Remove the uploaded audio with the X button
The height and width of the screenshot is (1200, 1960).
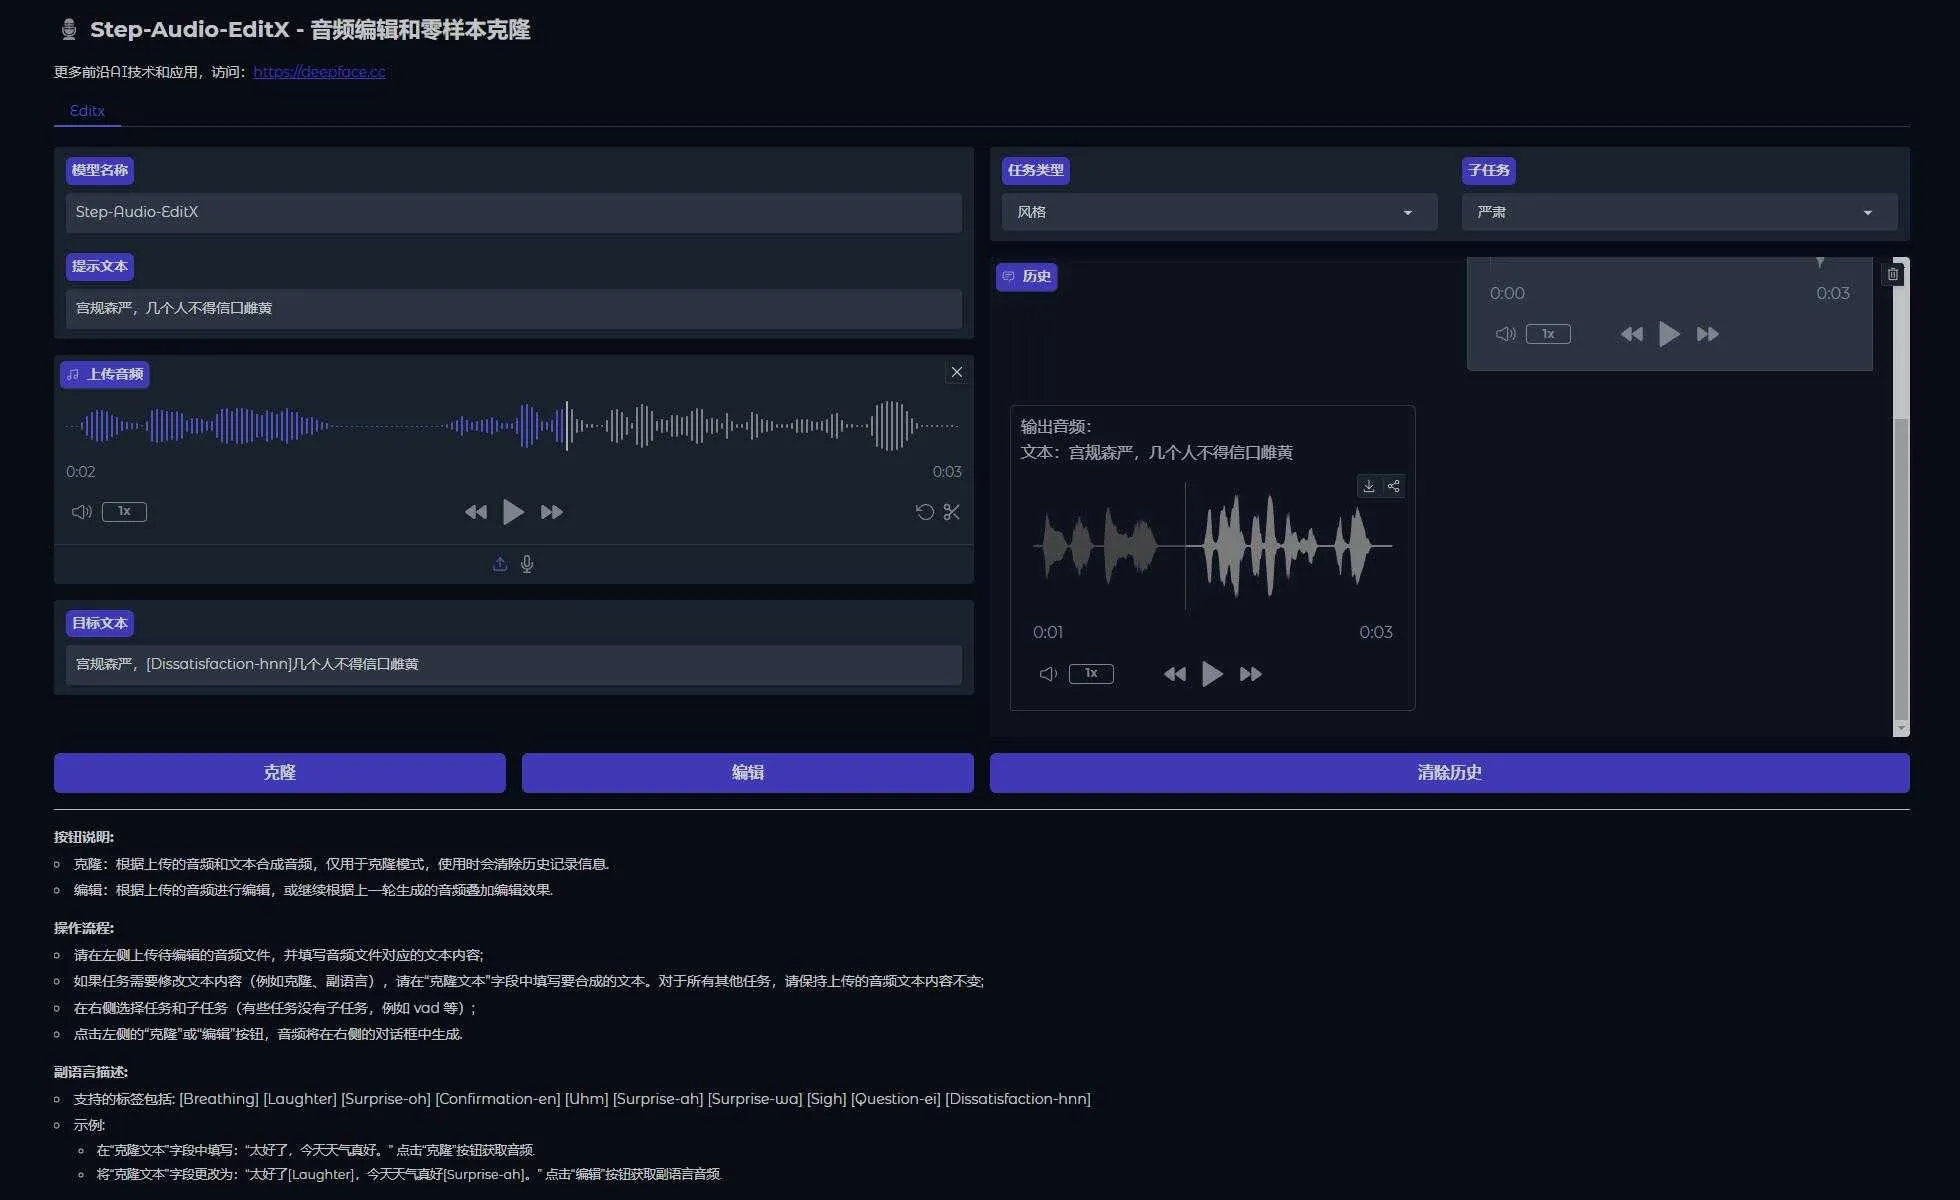[956, 371]
